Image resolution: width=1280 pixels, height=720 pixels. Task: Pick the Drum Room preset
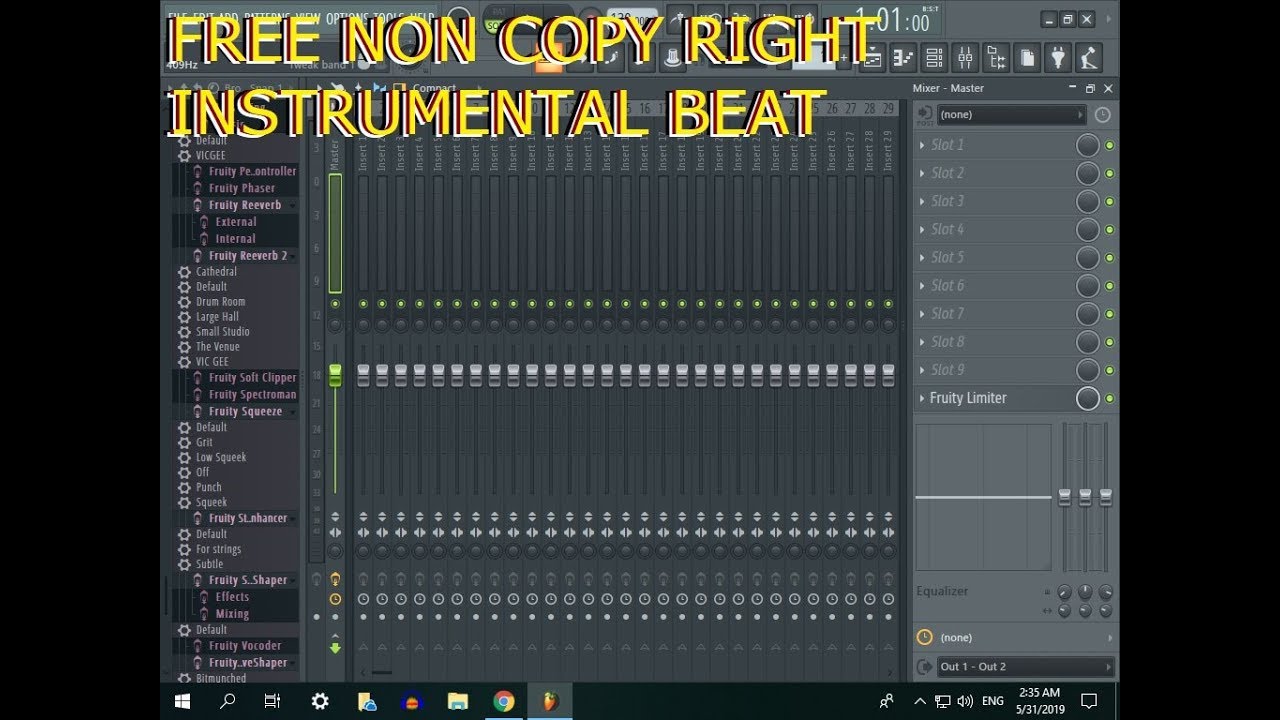point(220,302)
